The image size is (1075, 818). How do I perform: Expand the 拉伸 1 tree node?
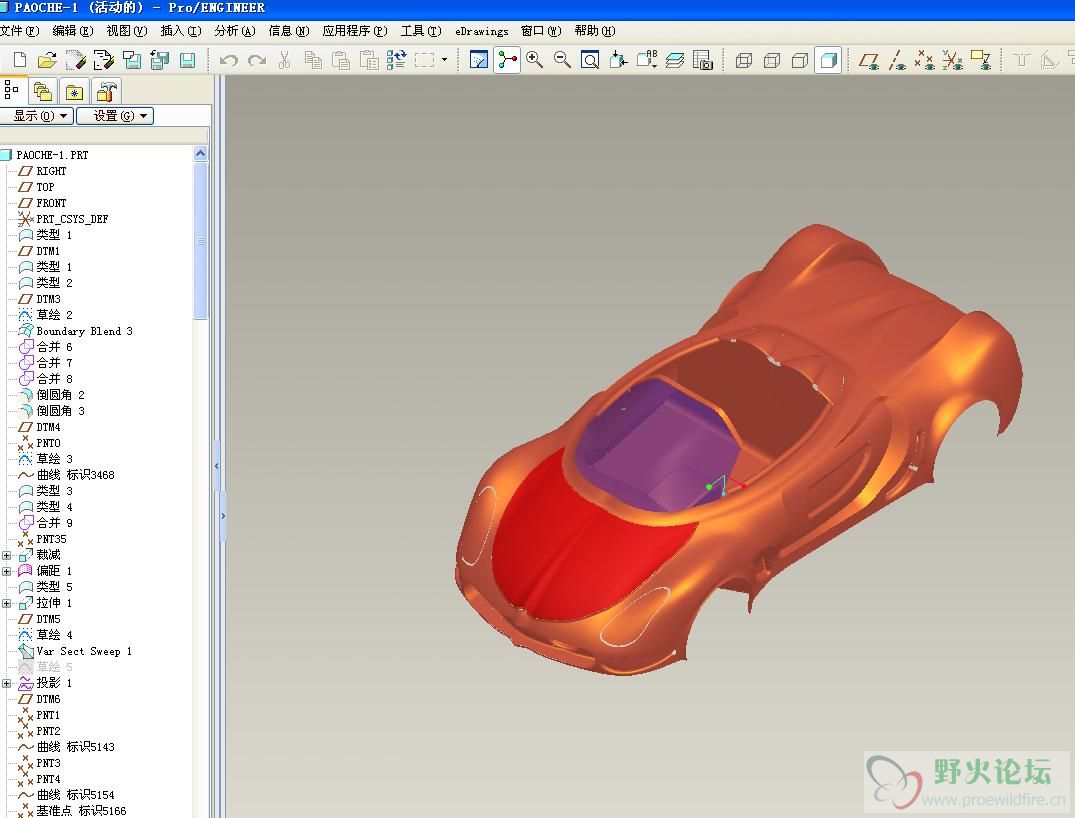(x=7, y=603)
